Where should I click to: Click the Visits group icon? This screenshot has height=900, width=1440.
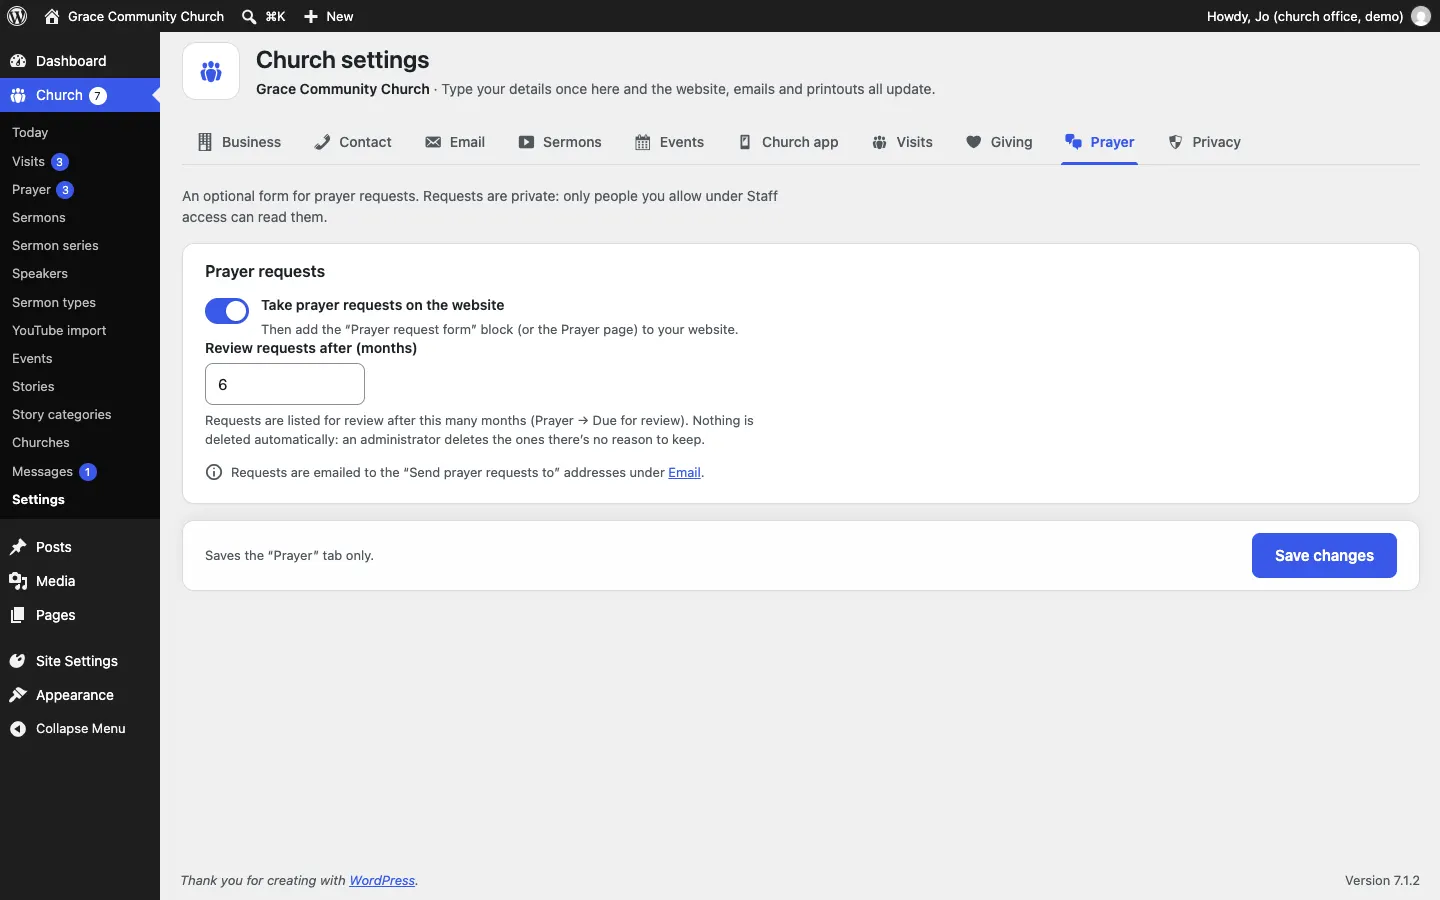[x=880, y=142]
